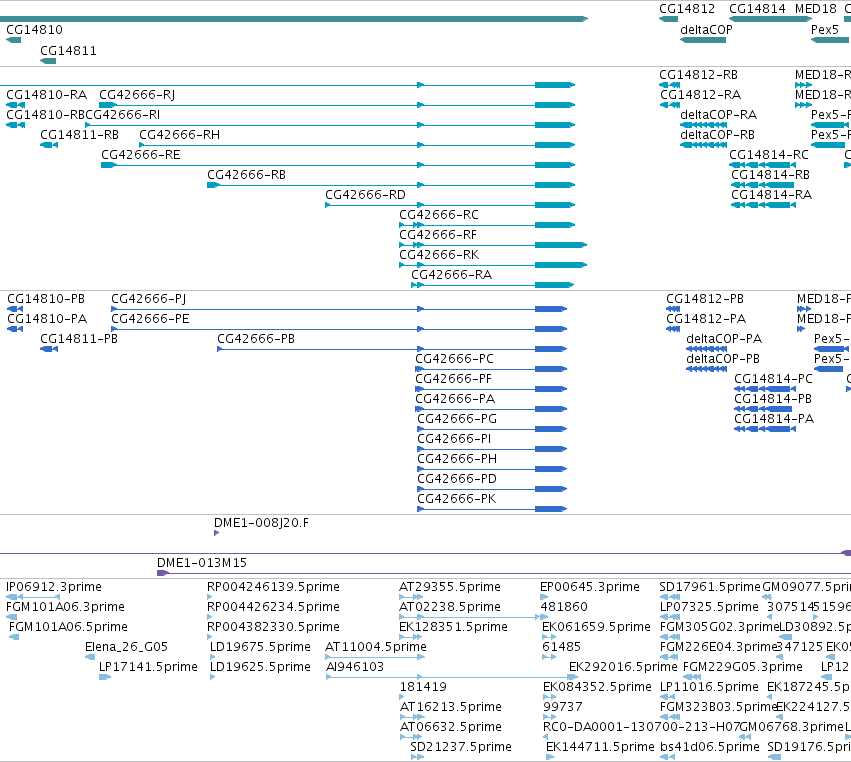Image resolution: width=851 pixels, height=762 pixels.
Task: Select transcript CG14814-RB
Action: [771, 175]
